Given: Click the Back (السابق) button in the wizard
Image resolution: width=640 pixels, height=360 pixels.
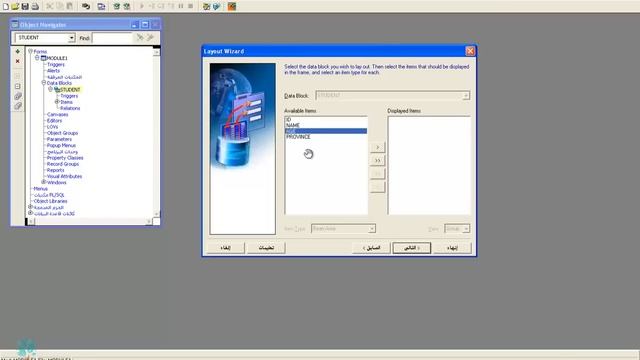Looking at the screenshot, I should click(x=371, y=248).
